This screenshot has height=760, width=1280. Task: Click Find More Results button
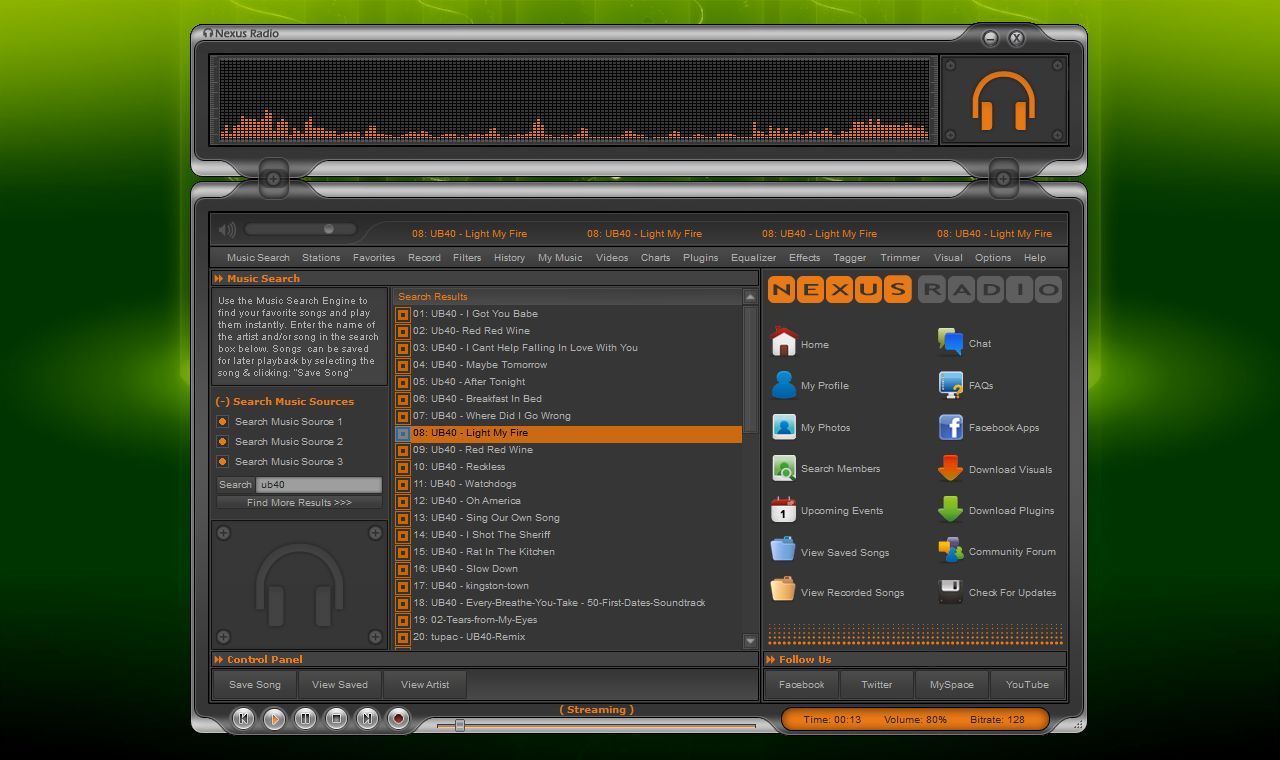pyautogui.click(x=299, y=502)
